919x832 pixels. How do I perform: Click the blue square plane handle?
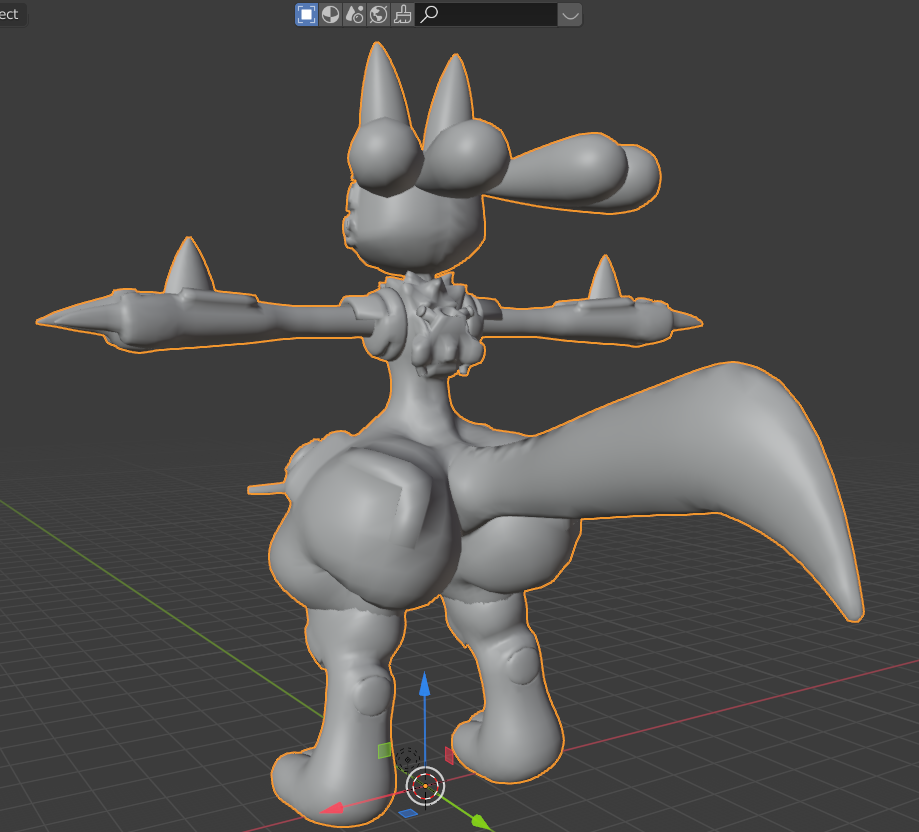(408, 813)
